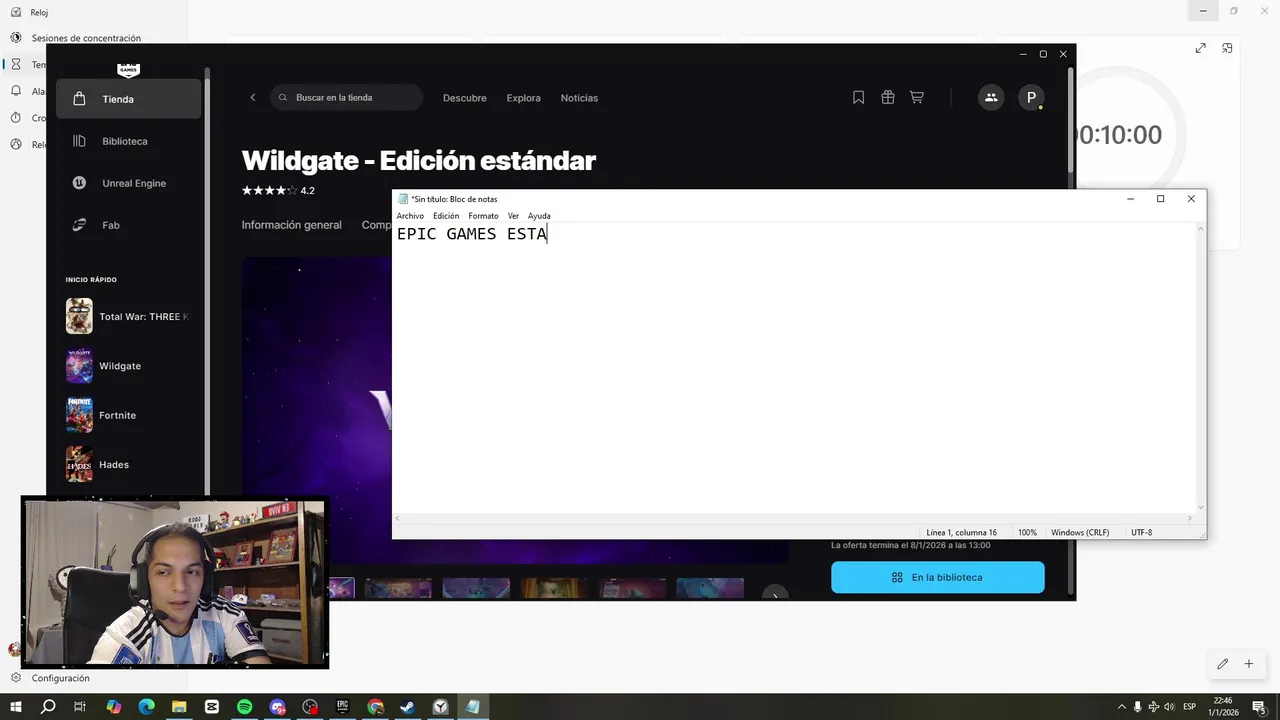Open Edición menu in Bloc de notas

(446, 216)
